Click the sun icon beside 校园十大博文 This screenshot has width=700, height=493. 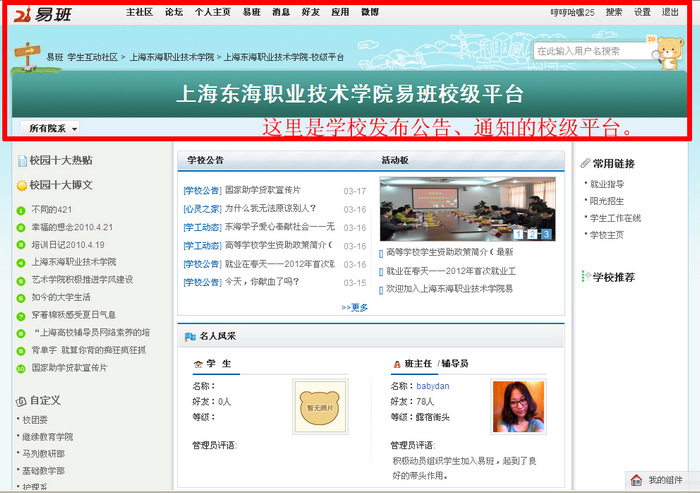pyautogui.click(x=22, y=185)
